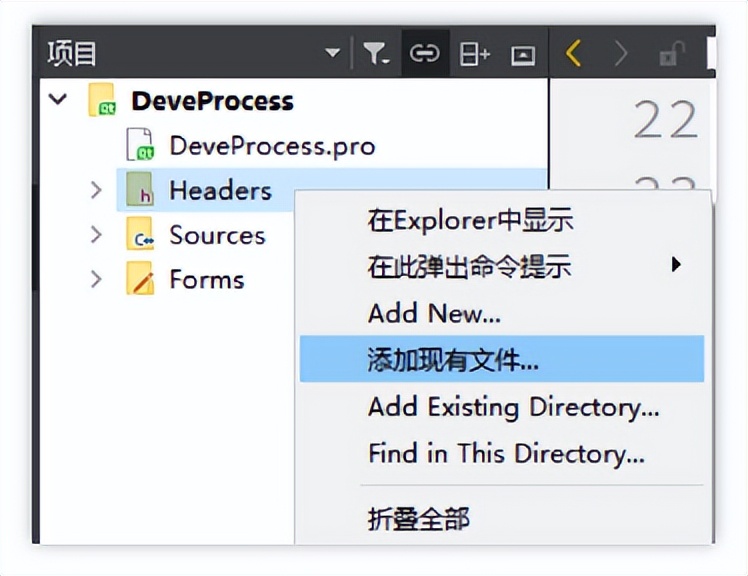Select the DeveProcess.pro file icon
The image size is (748, 576).
coord(140,146)
